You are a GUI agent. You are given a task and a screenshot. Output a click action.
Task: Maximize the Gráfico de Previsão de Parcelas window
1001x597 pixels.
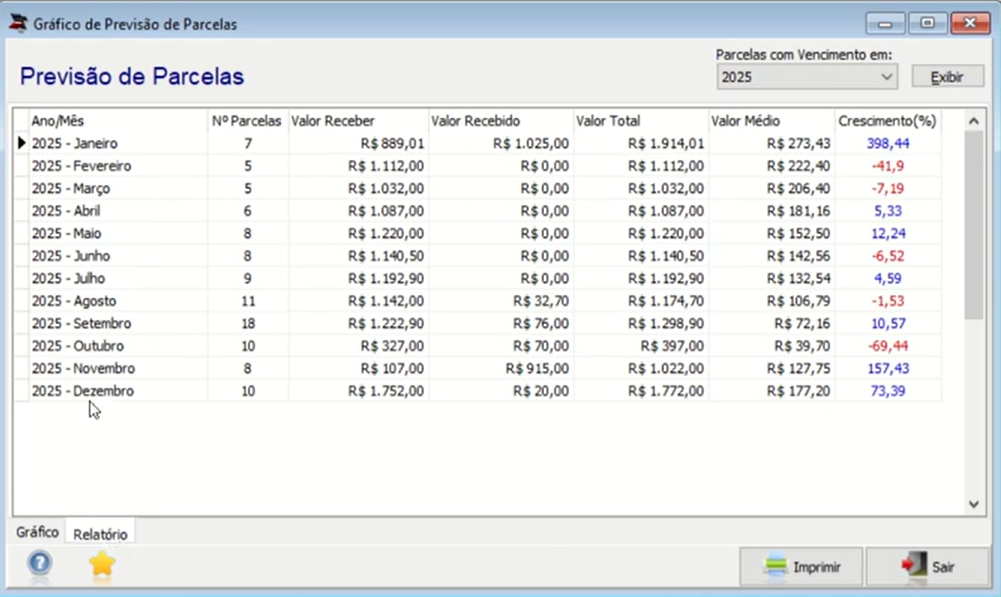point(927,24)
